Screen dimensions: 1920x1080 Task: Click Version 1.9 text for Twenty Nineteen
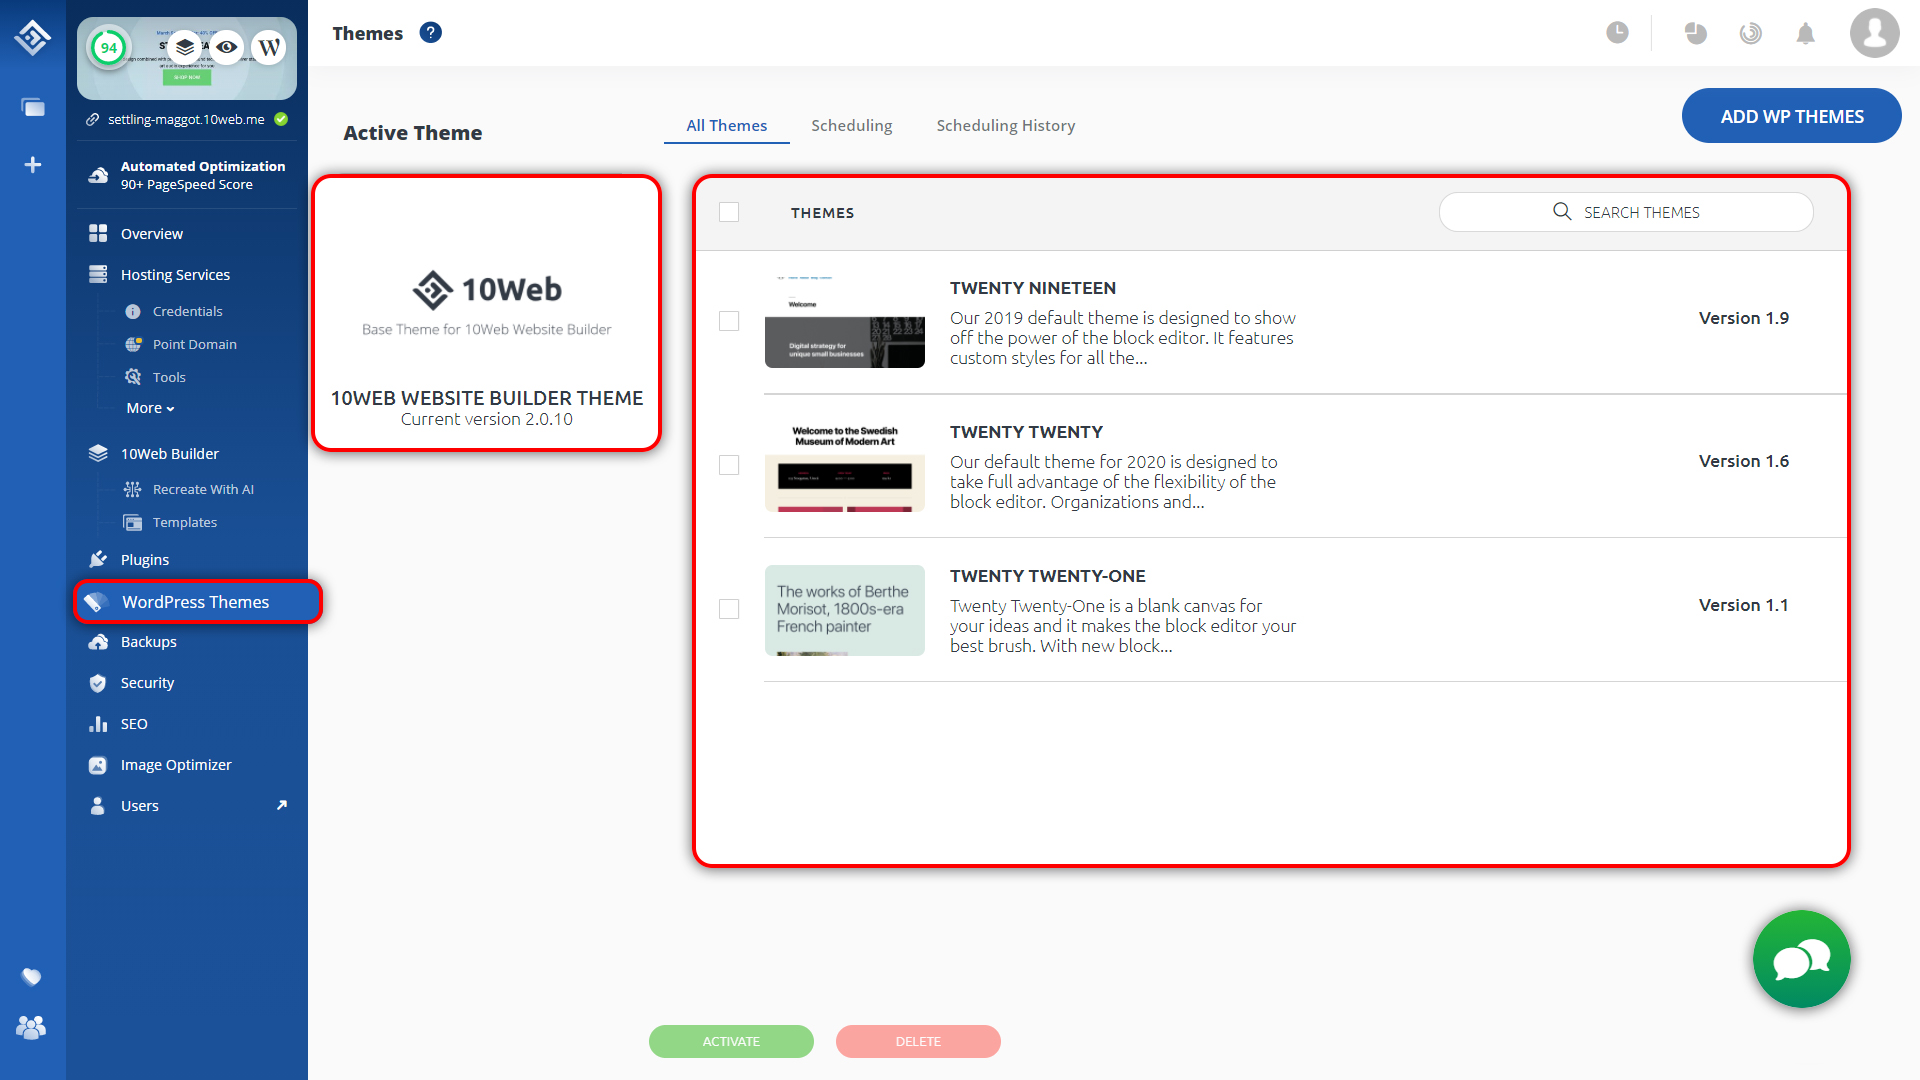pos(1744,318)
